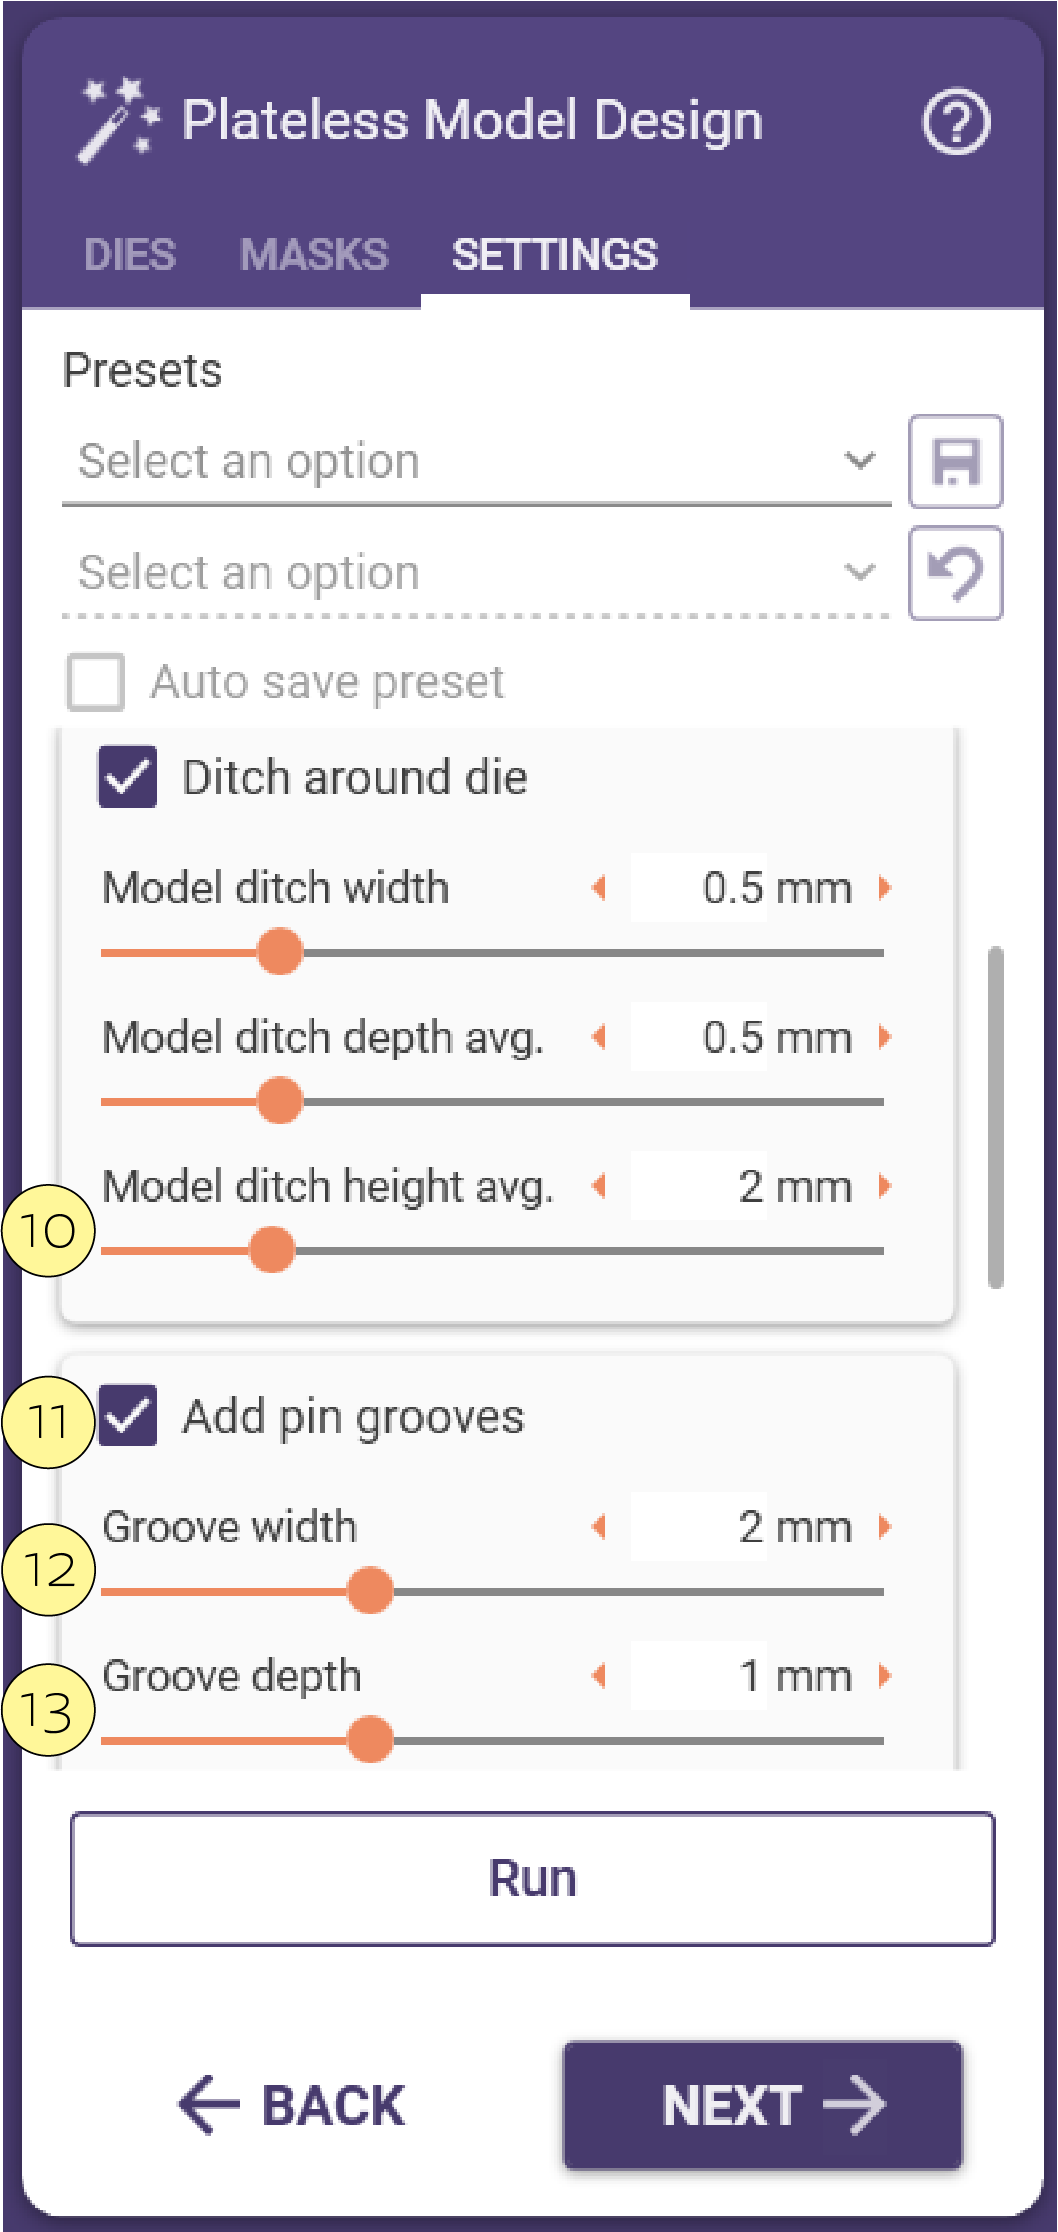Screen dimensions: 1058x2232
Task: Increase Model ditch height avg. with right arrow
Action: 884,1186
